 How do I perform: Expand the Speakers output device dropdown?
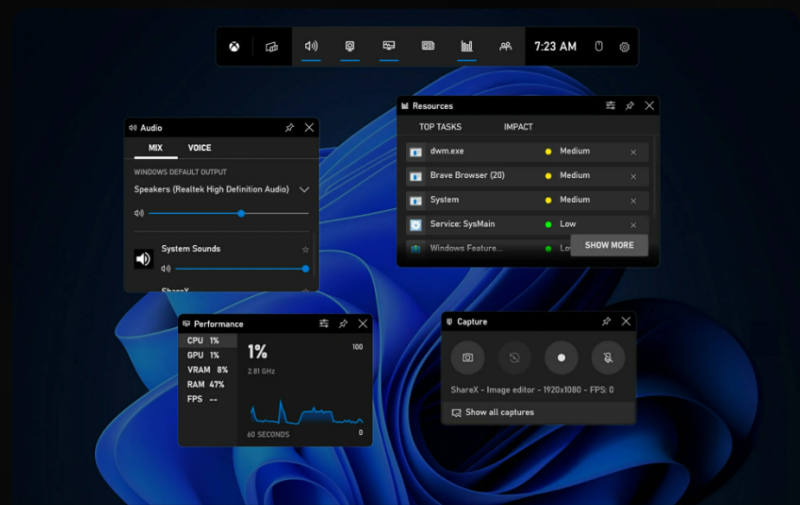click(304, 190)
